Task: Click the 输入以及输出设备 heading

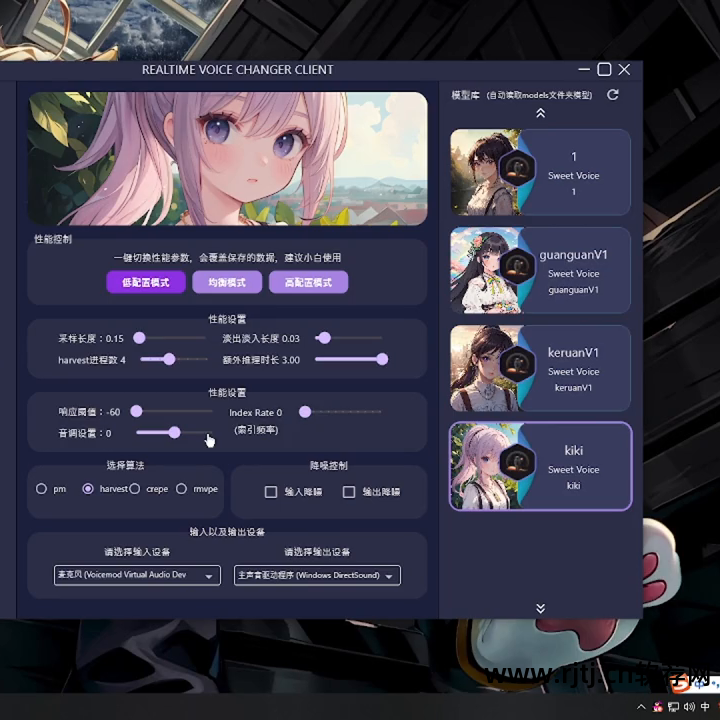Action: [227, 532]
